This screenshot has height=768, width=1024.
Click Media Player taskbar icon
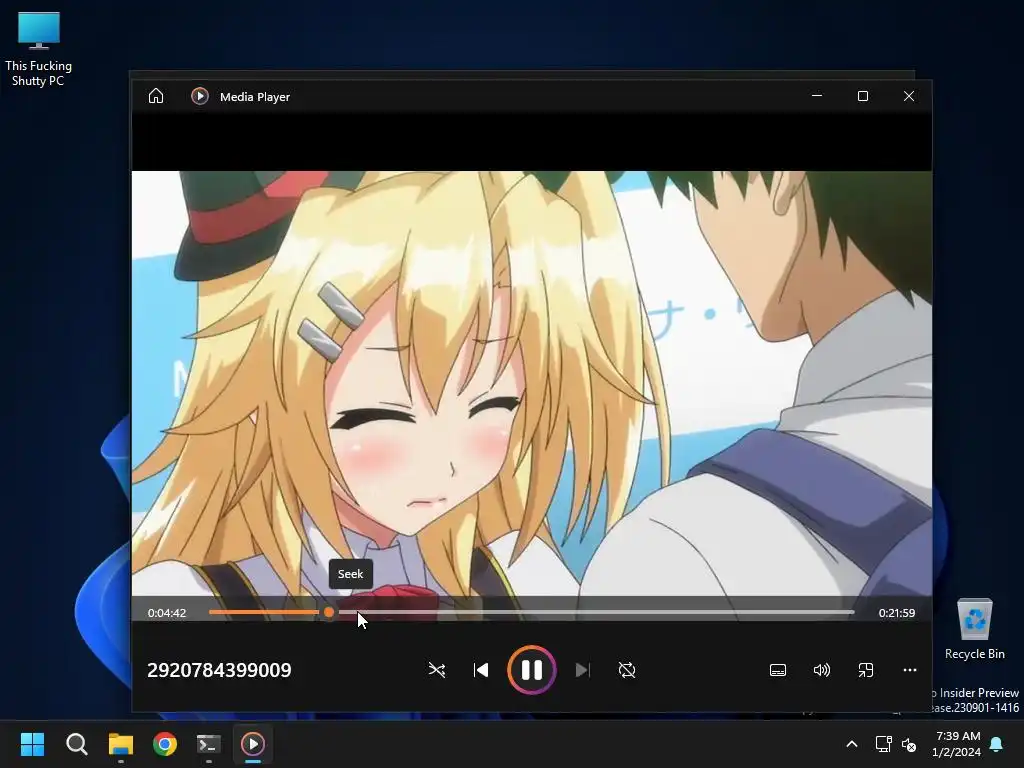[x=253, y=744]
